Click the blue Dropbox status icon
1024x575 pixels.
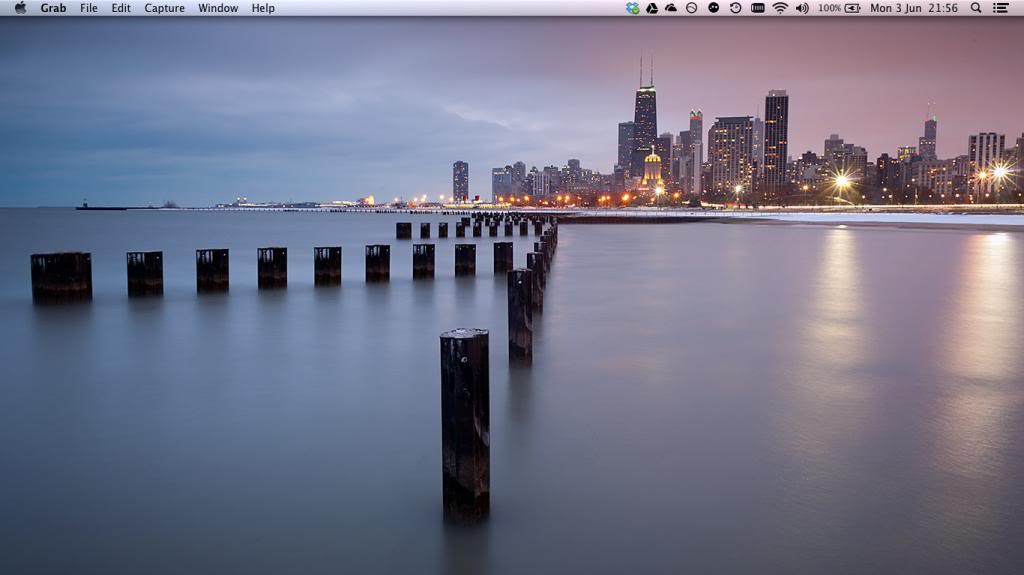[x=632, y=8]
